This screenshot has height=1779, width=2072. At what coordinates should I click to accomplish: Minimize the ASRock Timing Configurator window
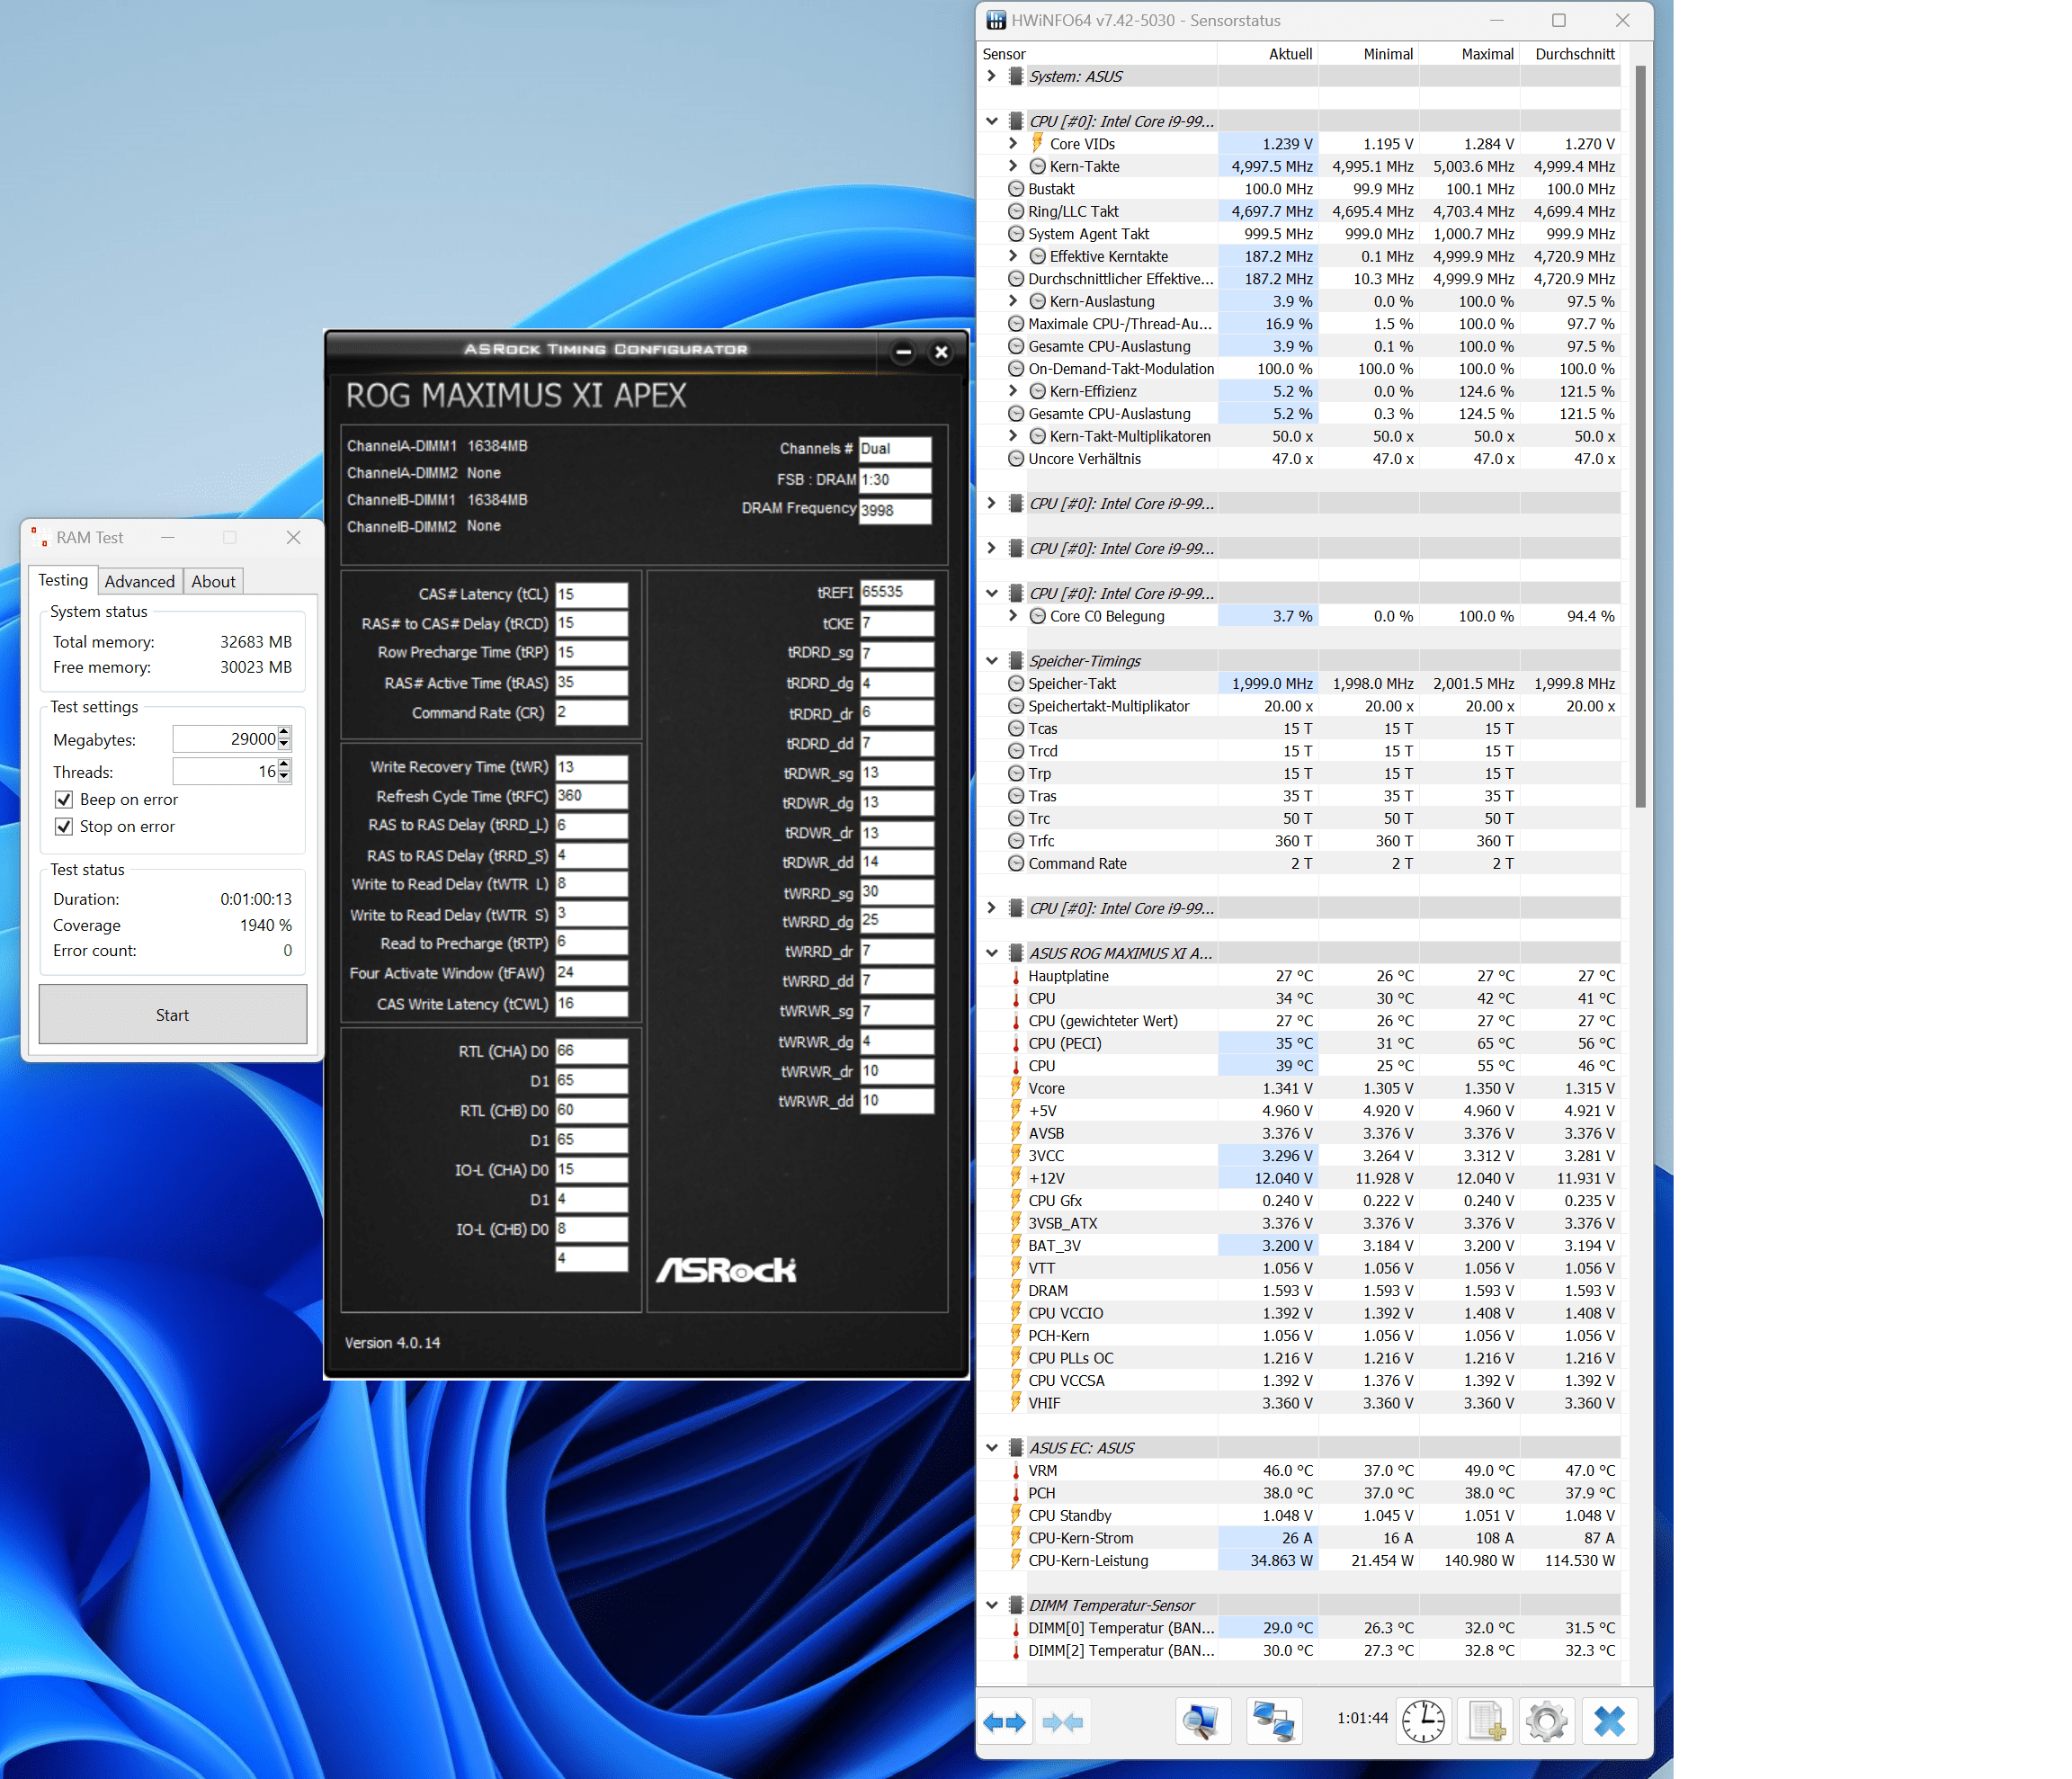click(x=903, y=352)
